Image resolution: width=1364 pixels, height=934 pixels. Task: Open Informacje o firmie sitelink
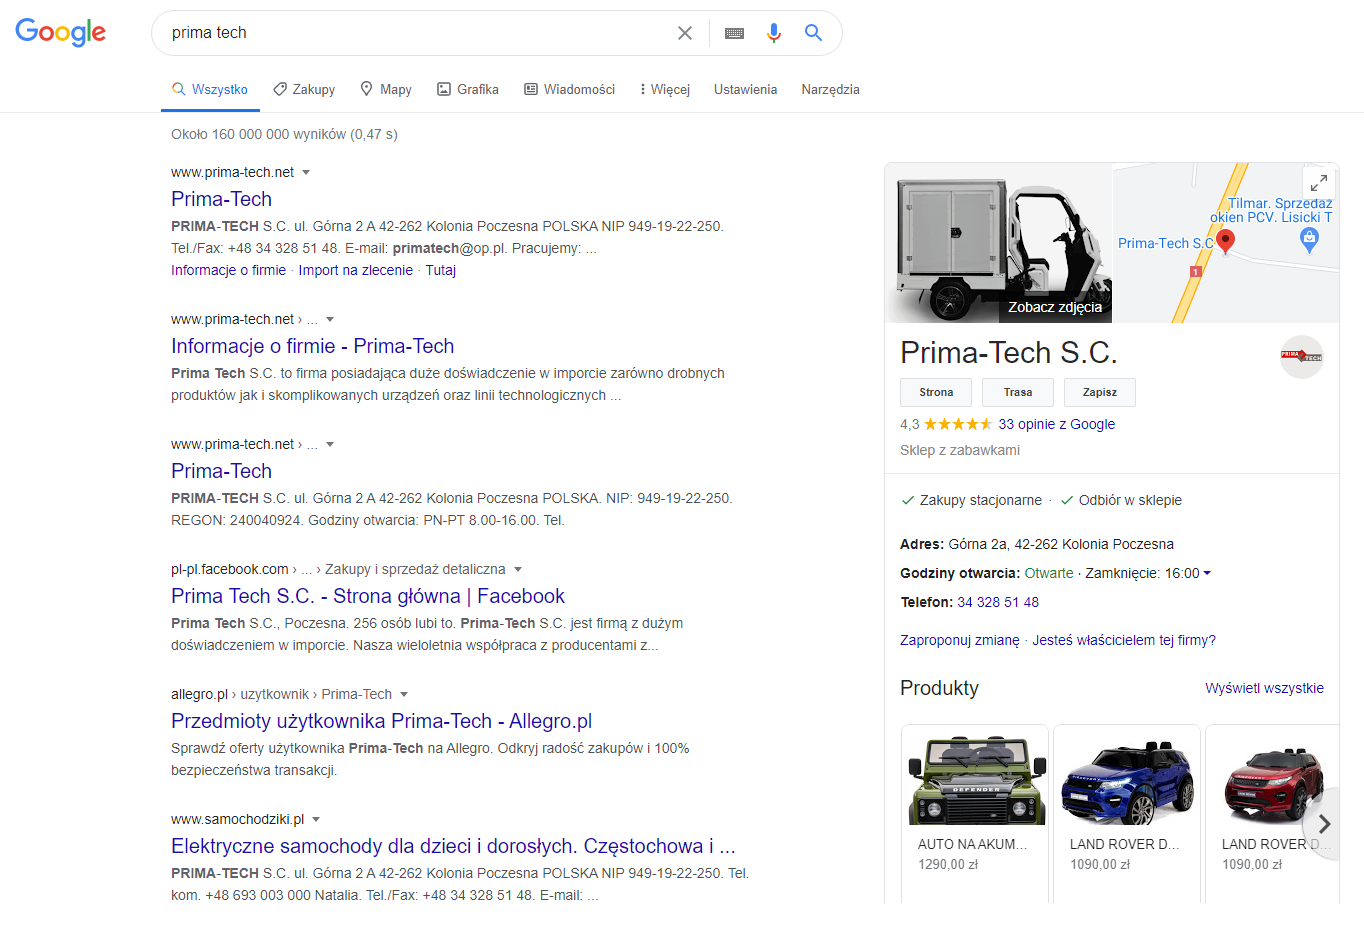pos(228,271)
